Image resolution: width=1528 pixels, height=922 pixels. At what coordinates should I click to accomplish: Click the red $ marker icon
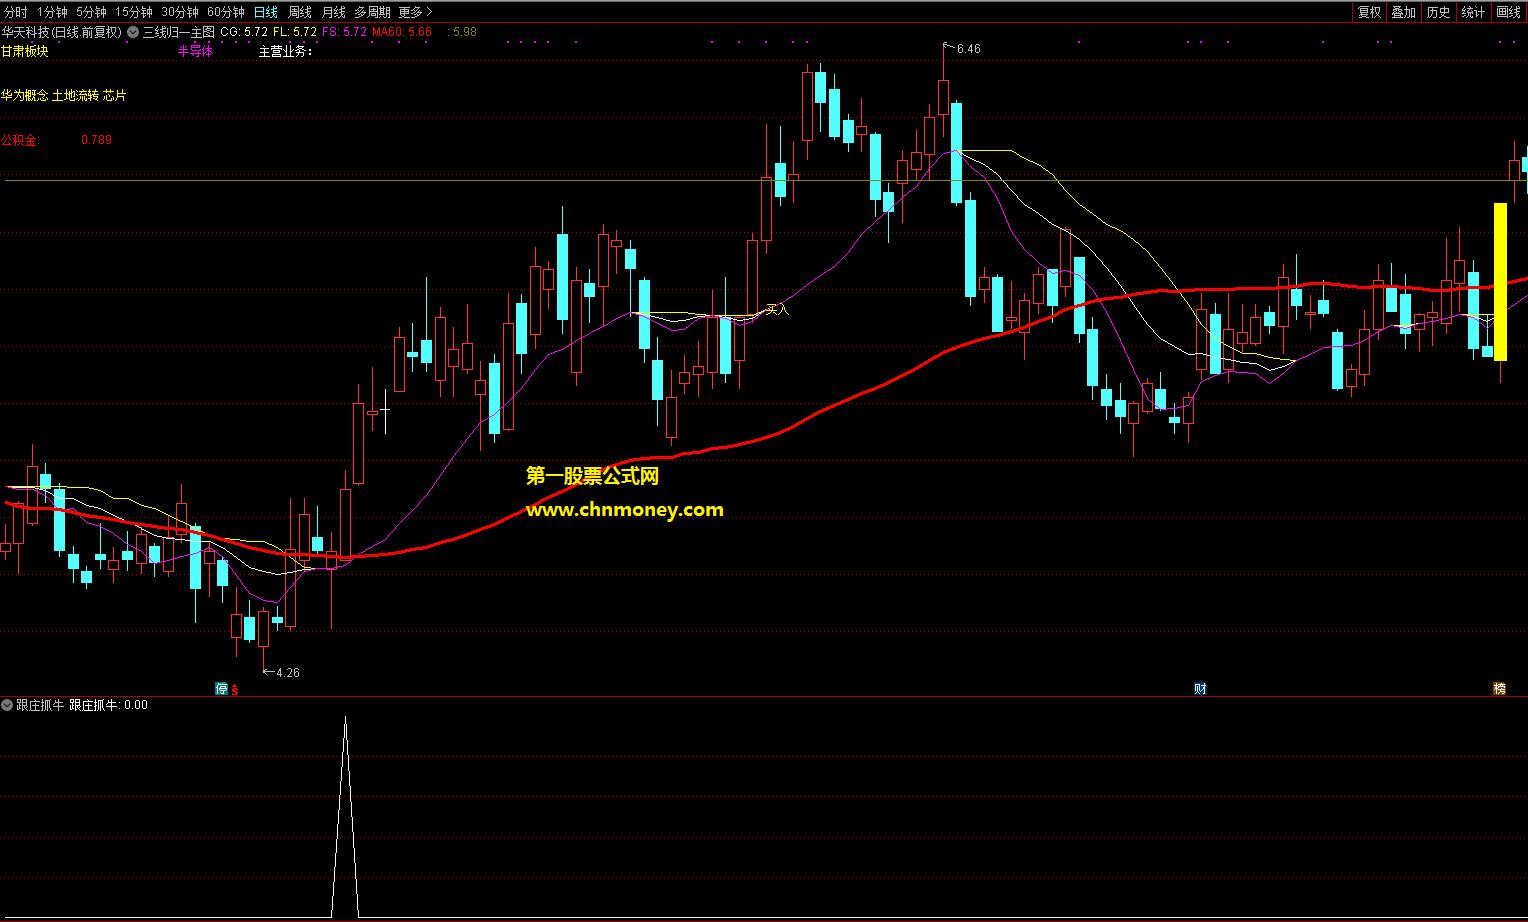pos(235,690)
